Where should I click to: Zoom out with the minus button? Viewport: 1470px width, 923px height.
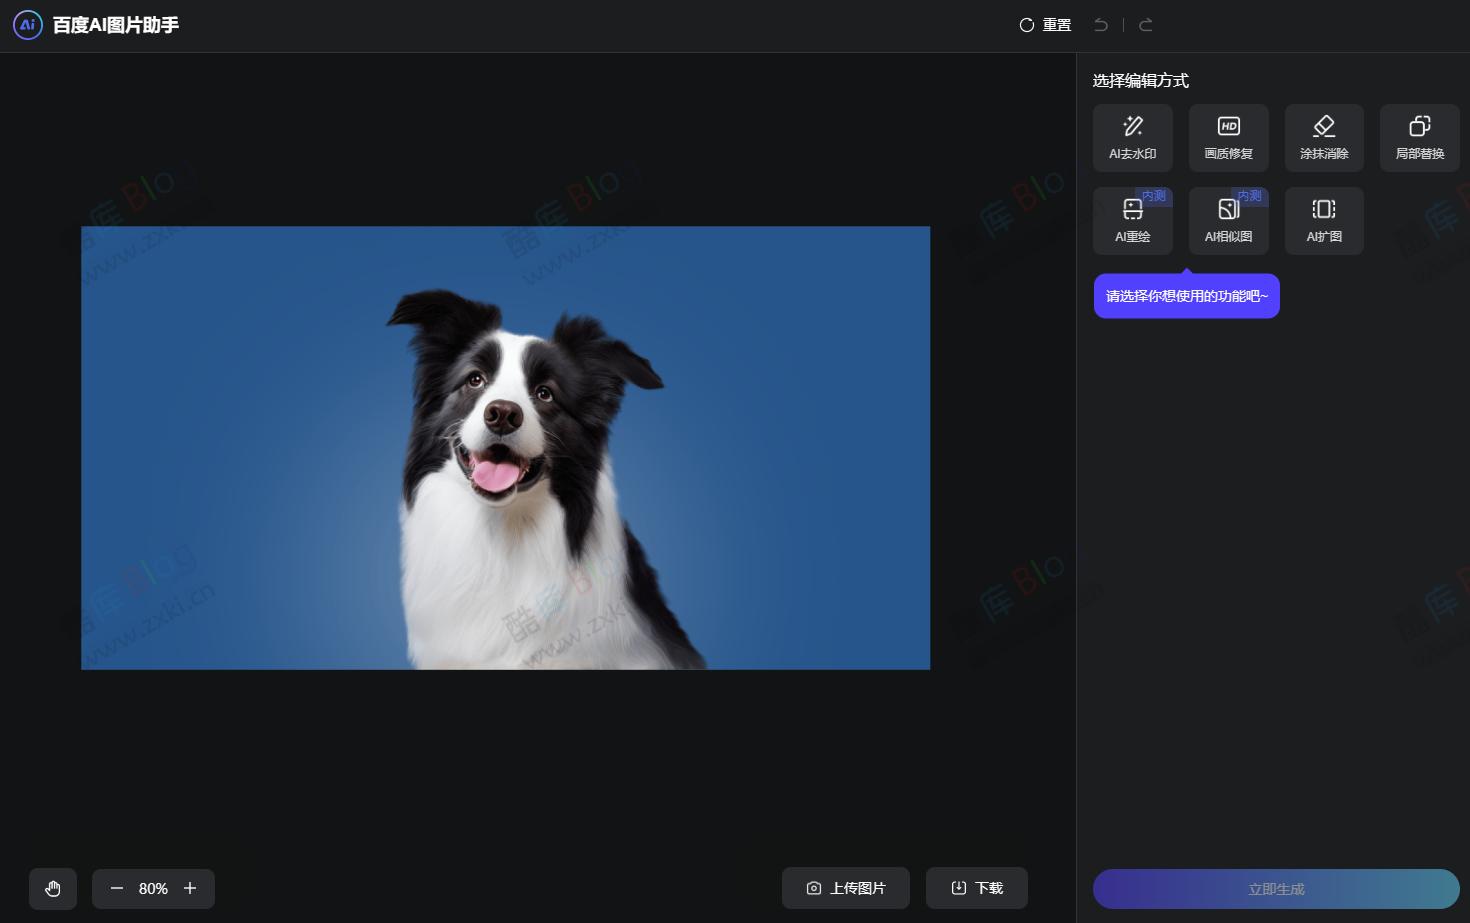point(117,888)
